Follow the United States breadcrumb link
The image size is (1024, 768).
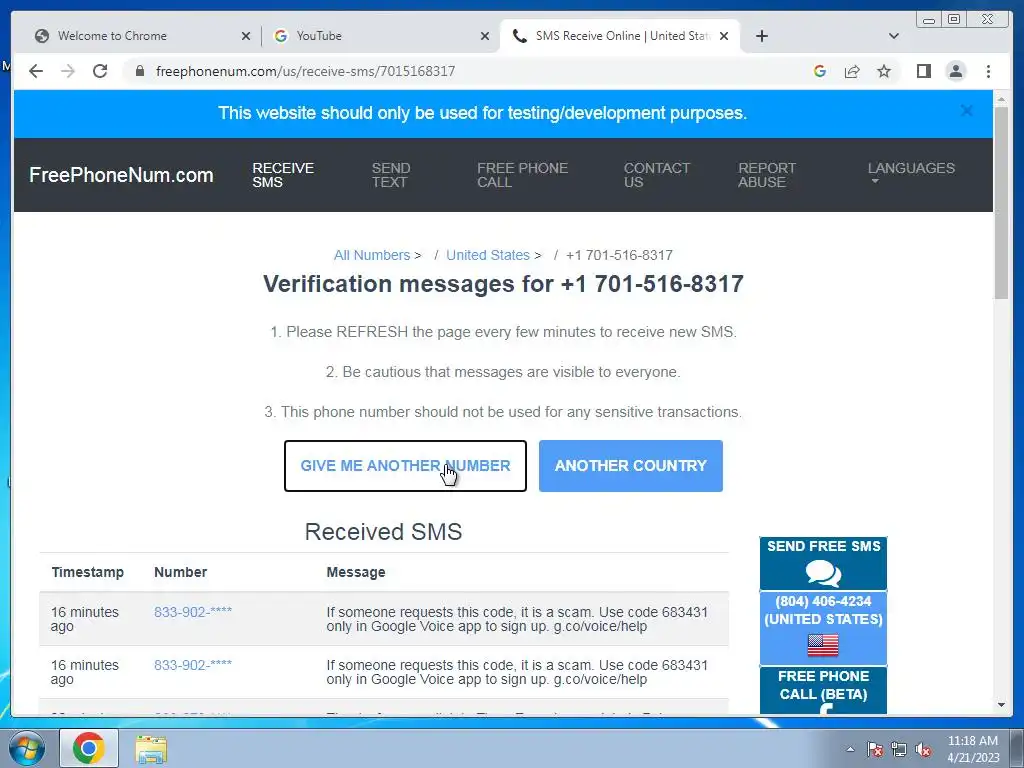click(x=488, y=255)
